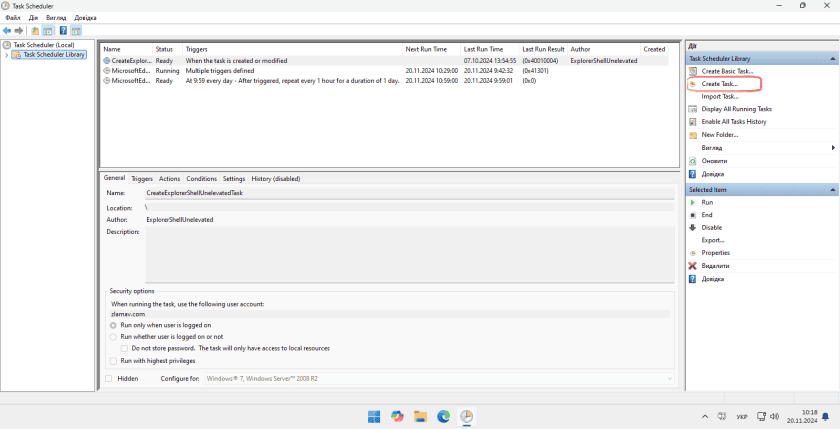840x429 pixels.
Task: Disable the selected task using the down-arrow icon
Action: click(x=693, y=227)
